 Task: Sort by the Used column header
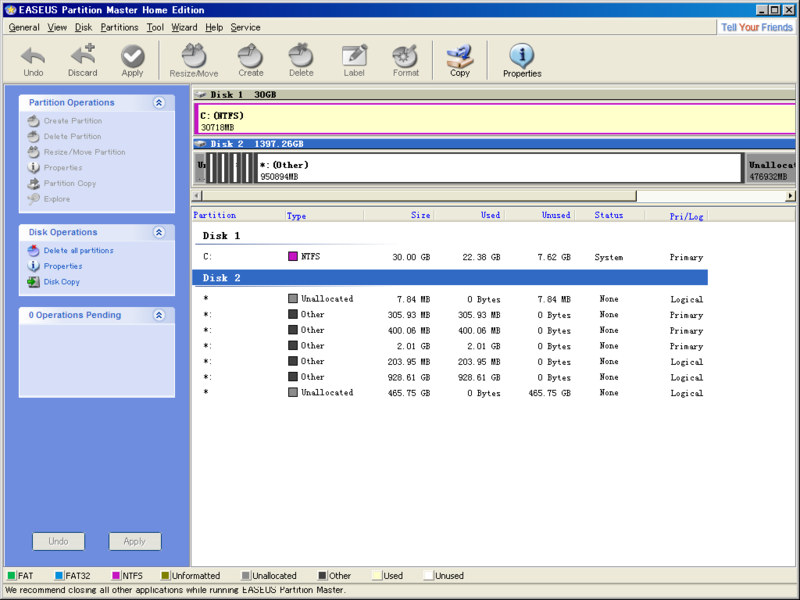[x=469, y=215]
